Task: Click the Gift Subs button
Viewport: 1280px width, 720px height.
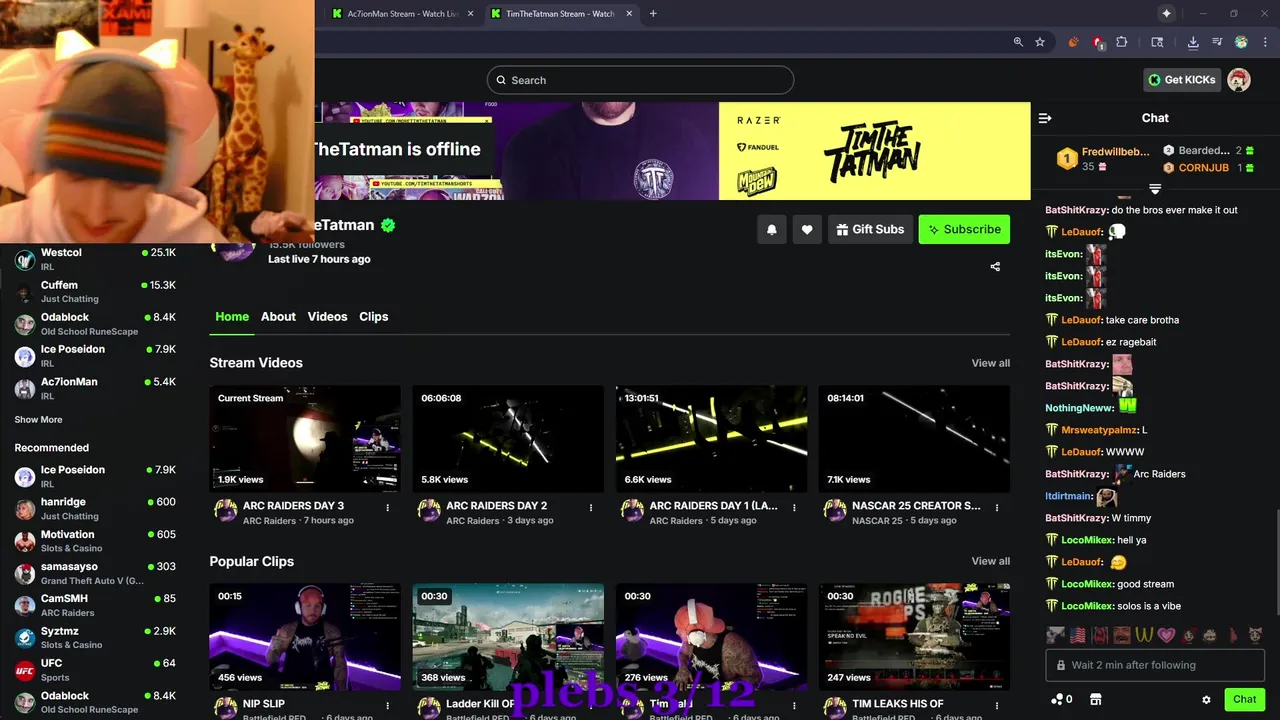Action: (x=869, y=229)
